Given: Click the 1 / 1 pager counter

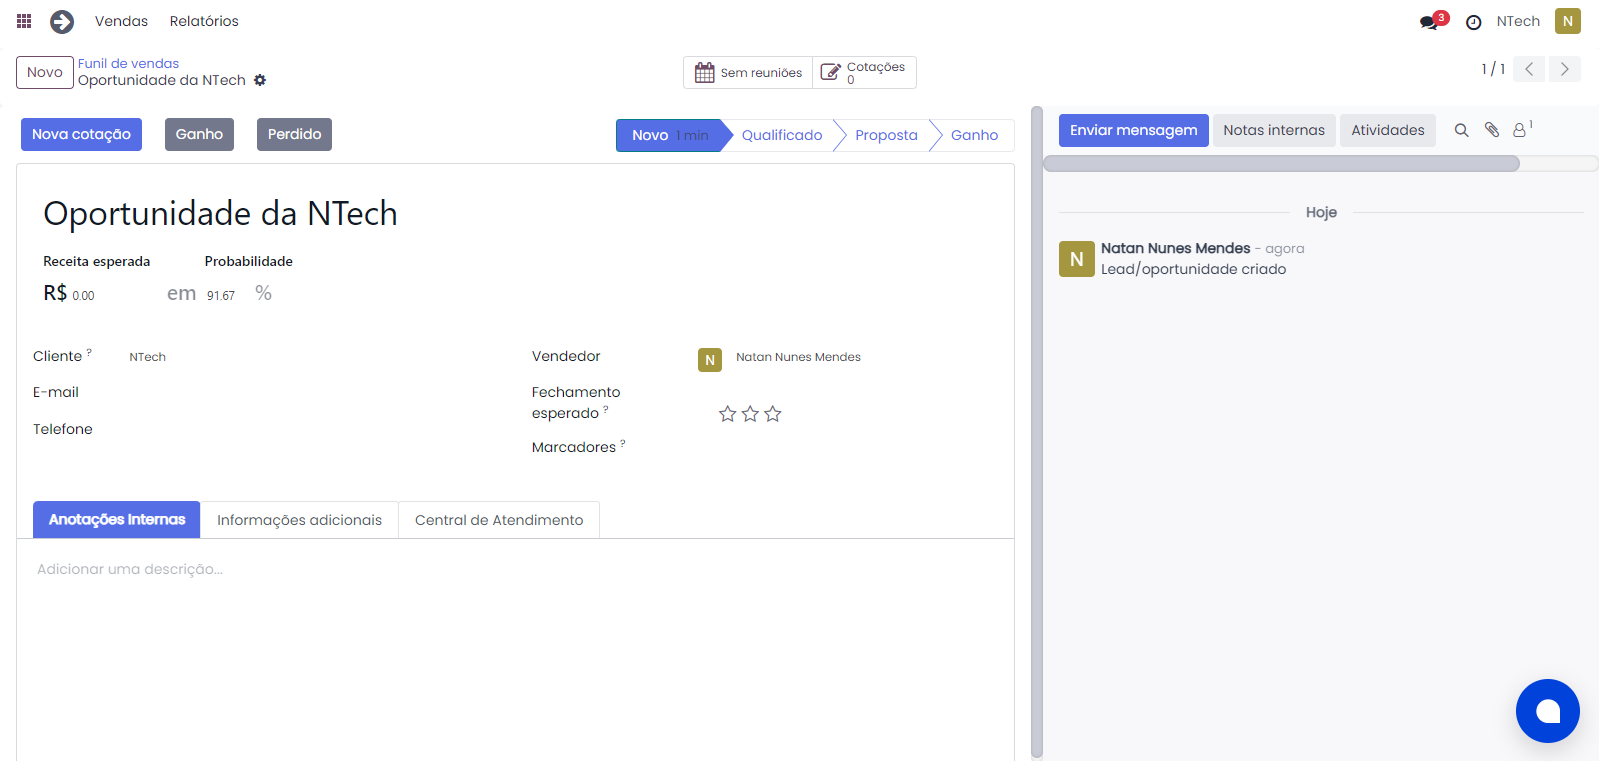Looking at the screenshot, I should [x=1493, y=69].
